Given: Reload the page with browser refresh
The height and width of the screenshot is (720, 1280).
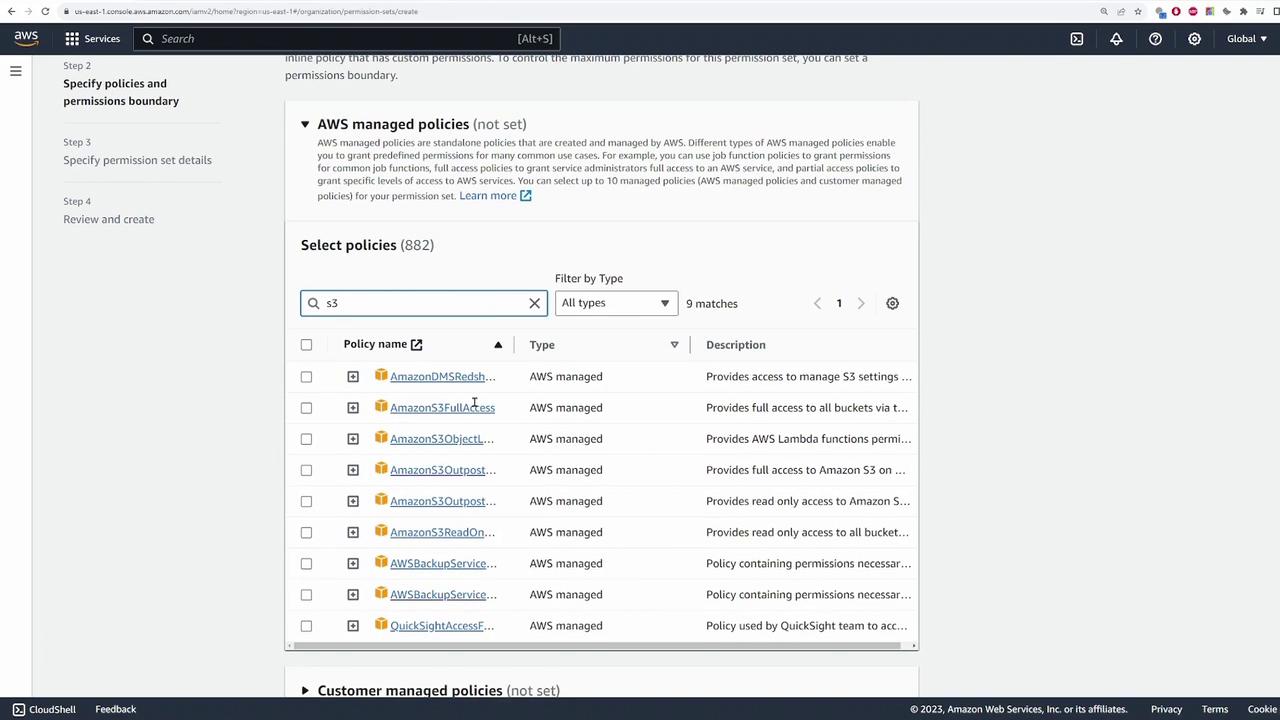Looking at the screenshot, I should tap(45, 11).
